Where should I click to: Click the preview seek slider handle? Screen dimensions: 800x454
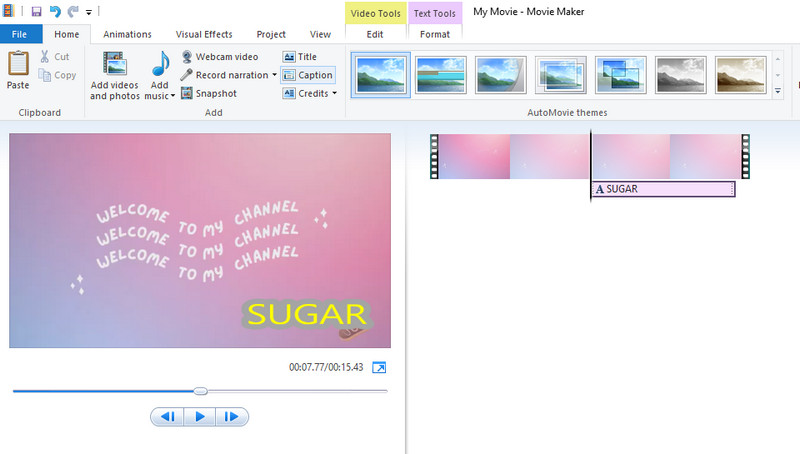pos(200,391)
